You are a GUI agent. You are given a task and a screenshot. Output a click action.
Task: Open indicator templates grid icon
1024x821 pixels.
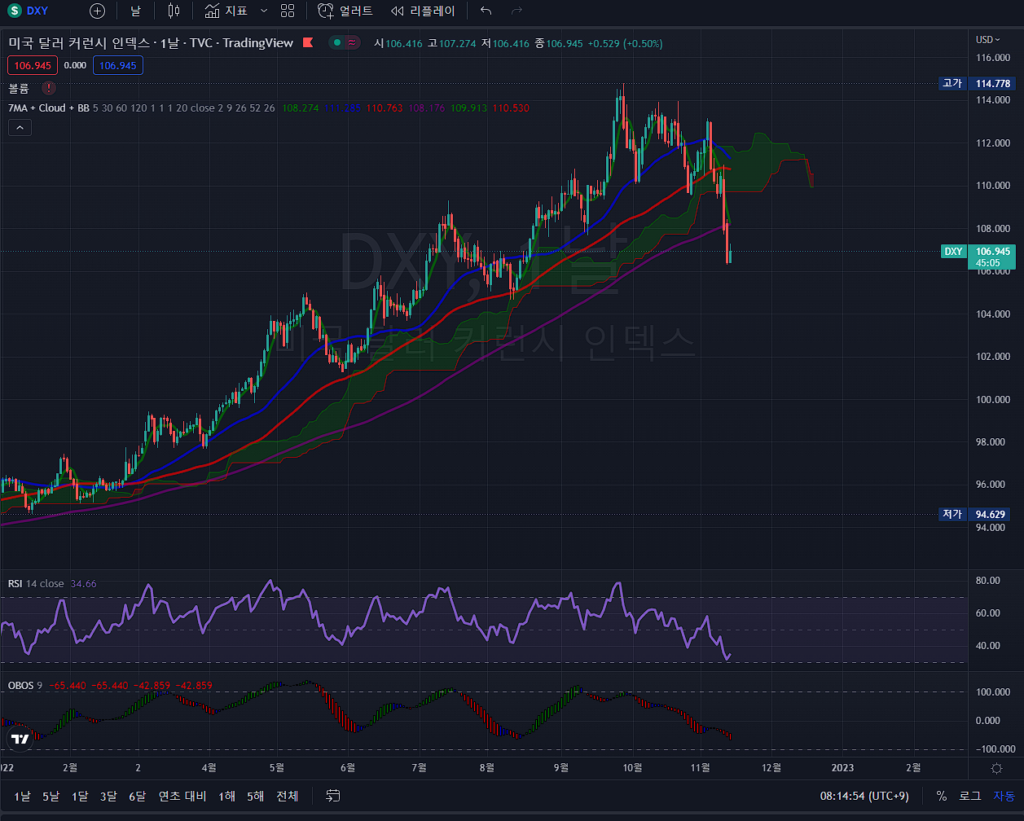(288, 11)
